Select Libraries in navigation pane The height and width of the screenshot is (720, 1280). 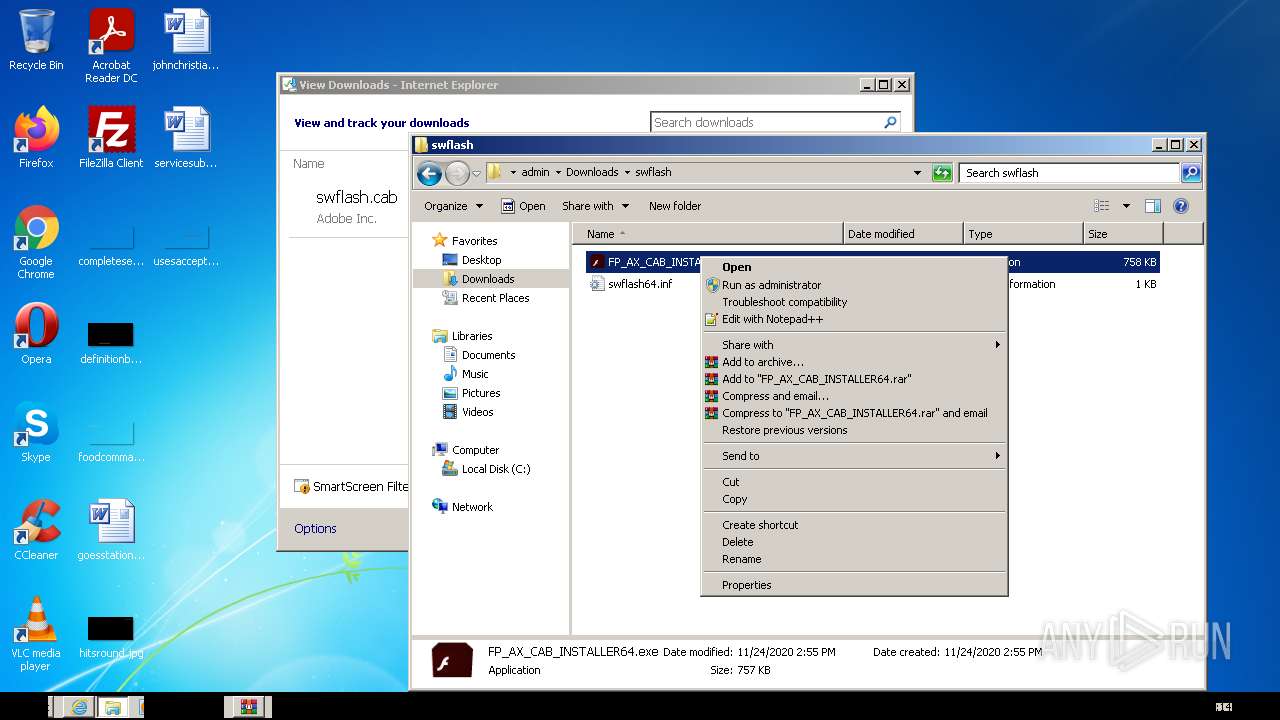462,336
